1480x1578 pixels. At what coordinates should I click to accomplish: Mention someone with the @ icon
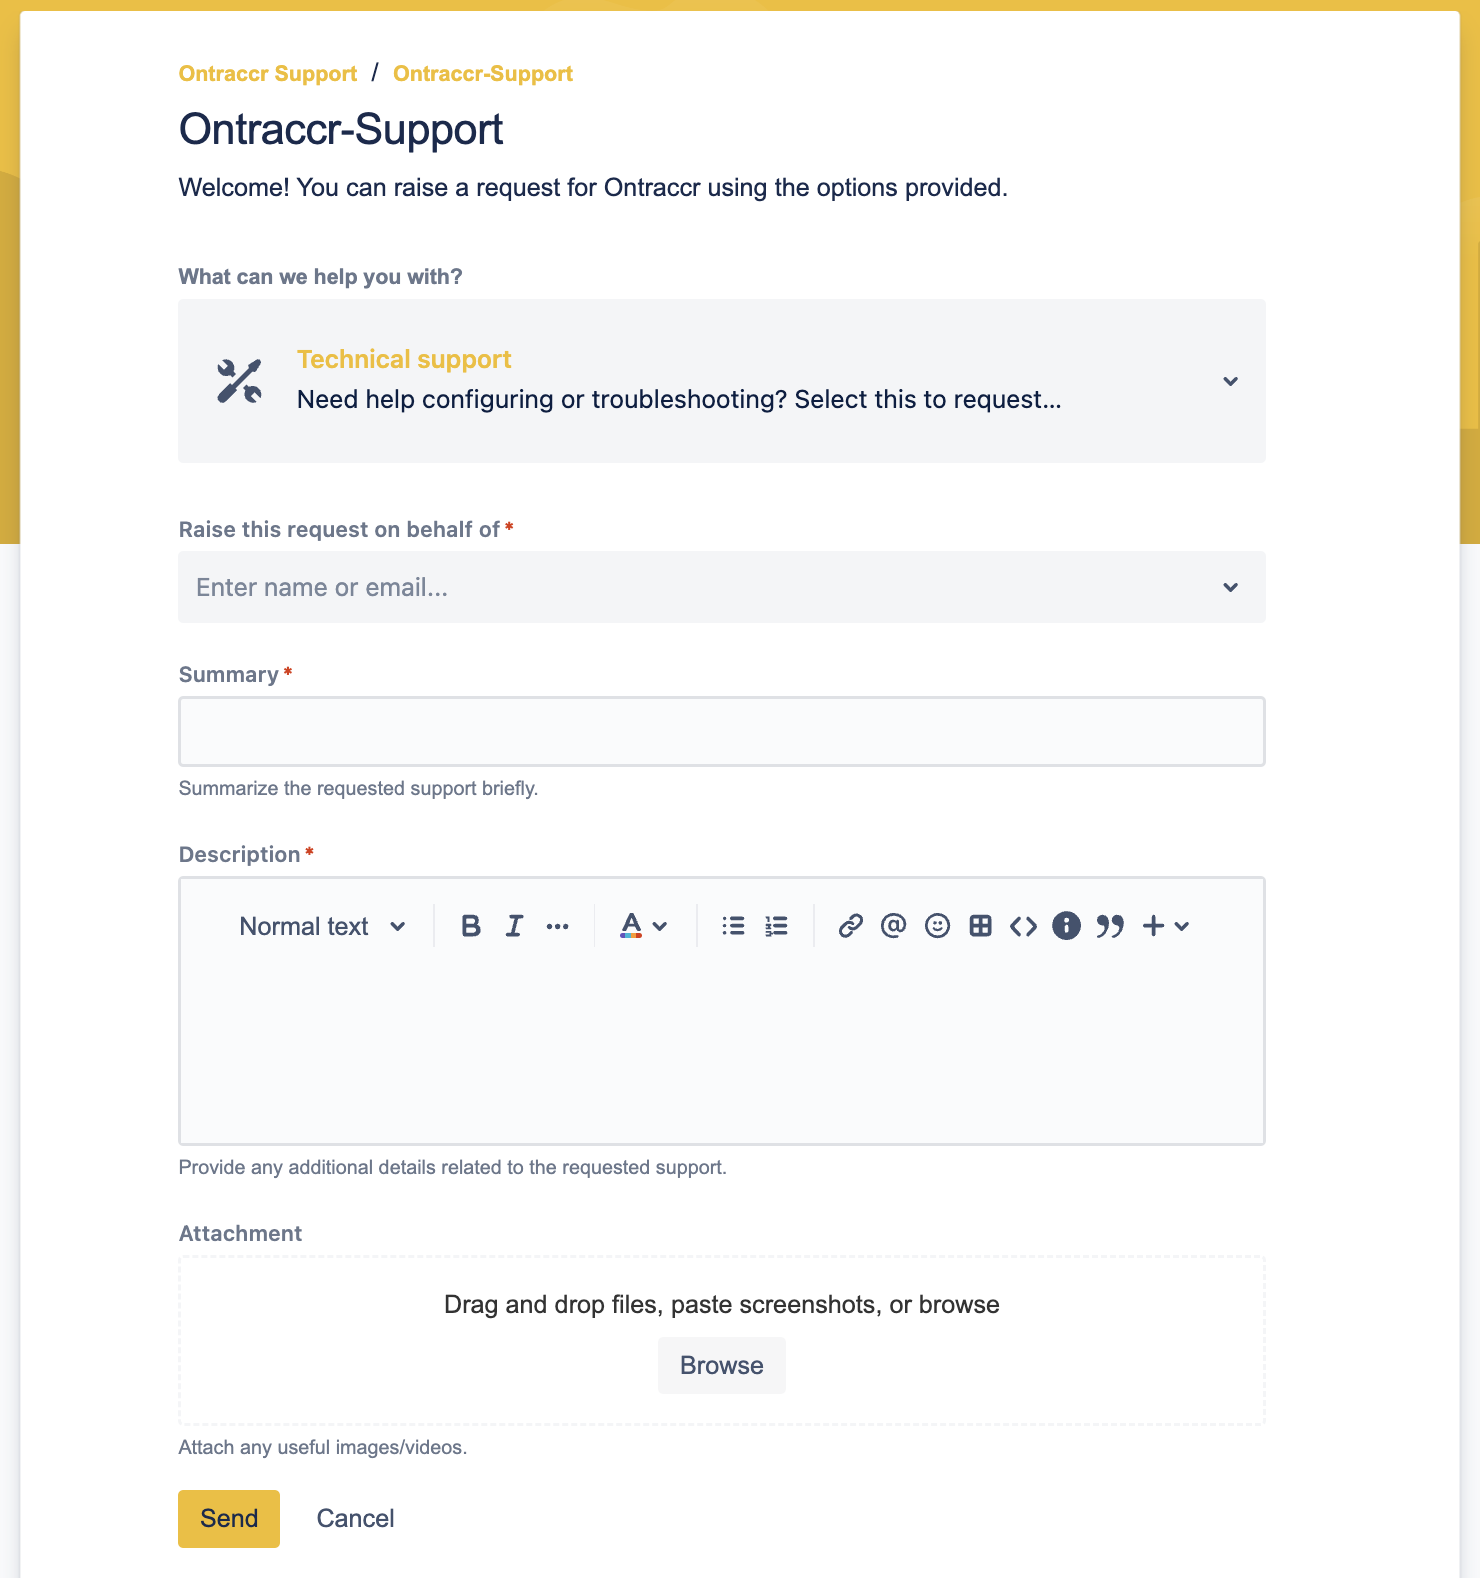point(893,926)
